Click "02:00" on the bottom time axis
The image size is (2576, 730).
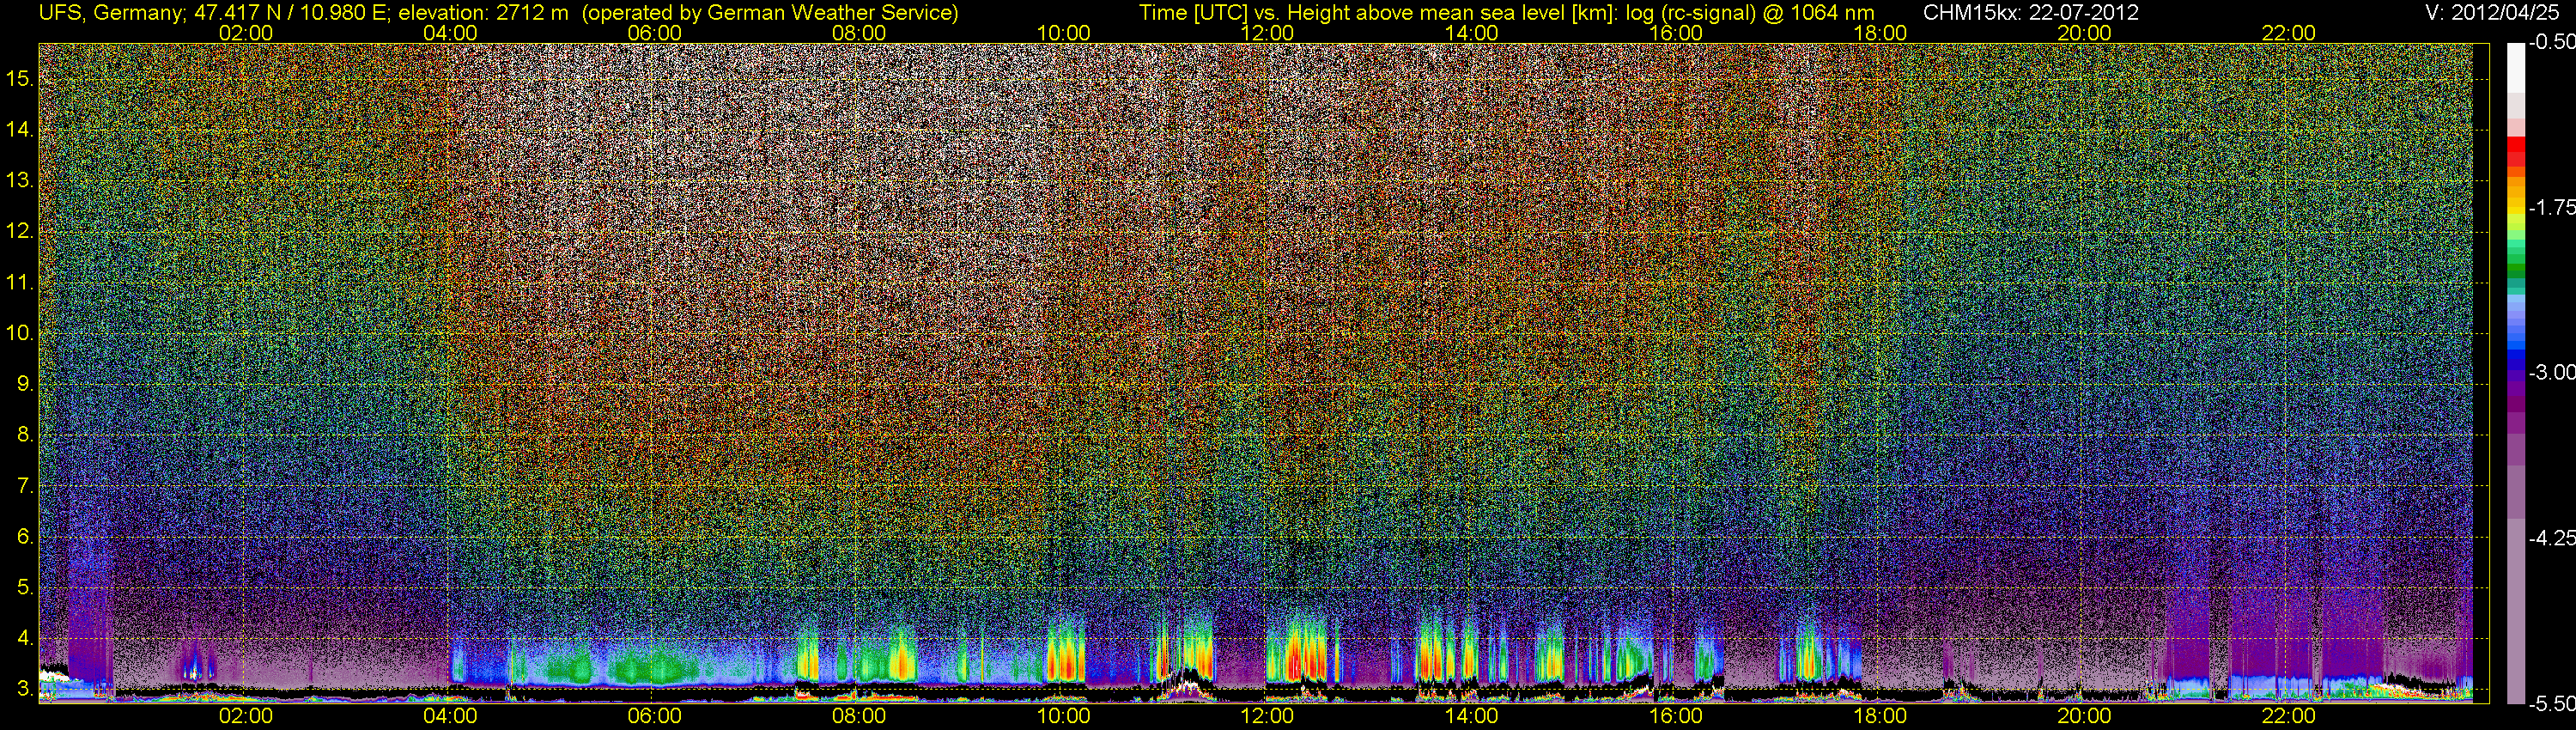coord(246,716)
